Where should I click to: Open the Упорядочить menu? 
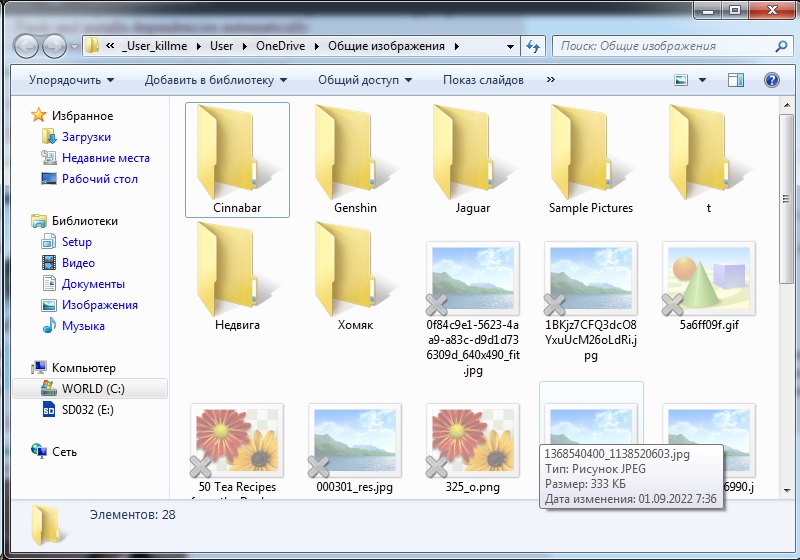pos(71,80)
